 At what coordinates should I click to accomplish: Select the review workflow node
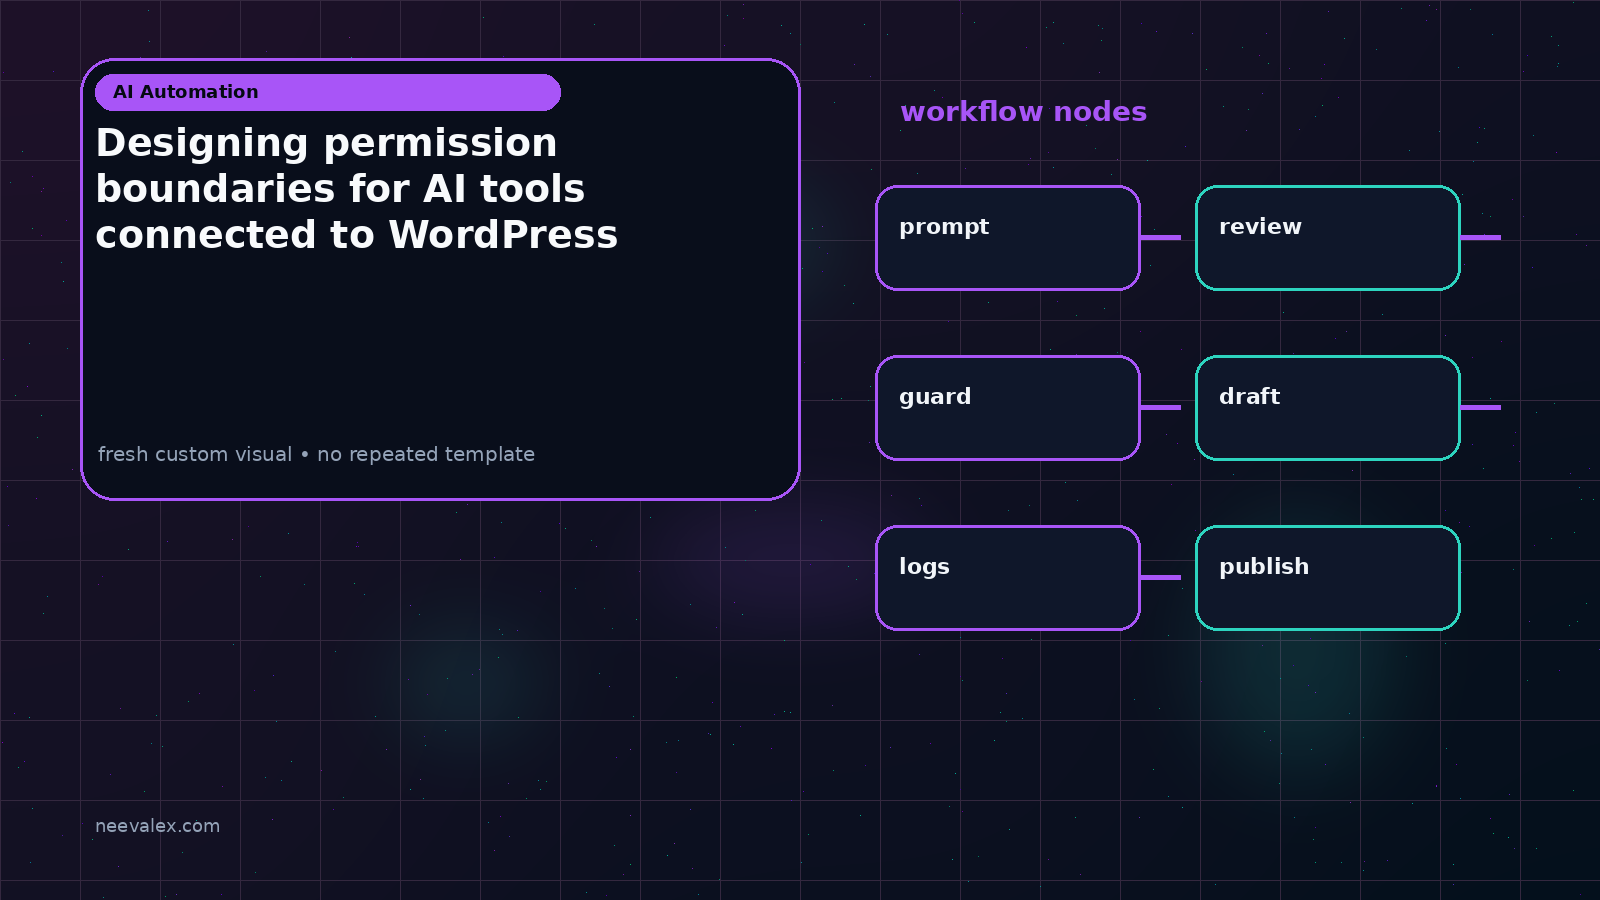[1328, 238]
